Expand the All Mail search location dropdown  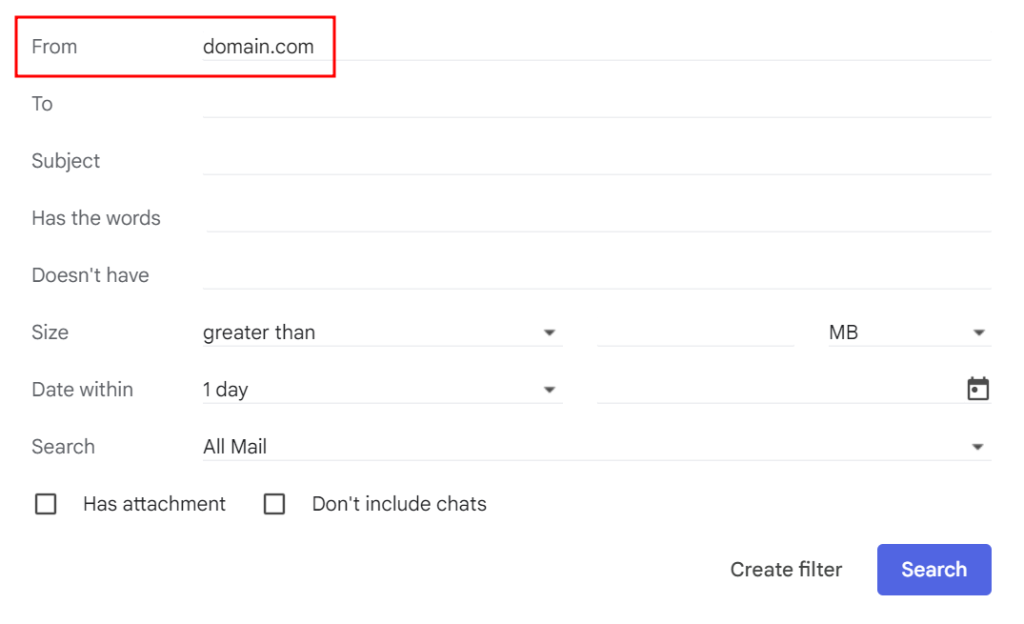[596, 447]
